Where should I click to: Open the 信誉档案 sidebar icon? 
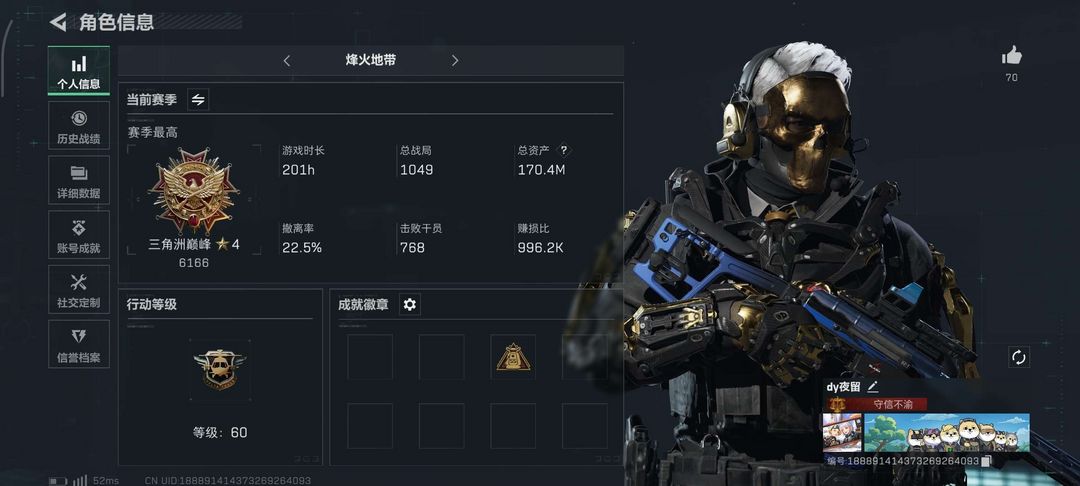coord(79,344)
